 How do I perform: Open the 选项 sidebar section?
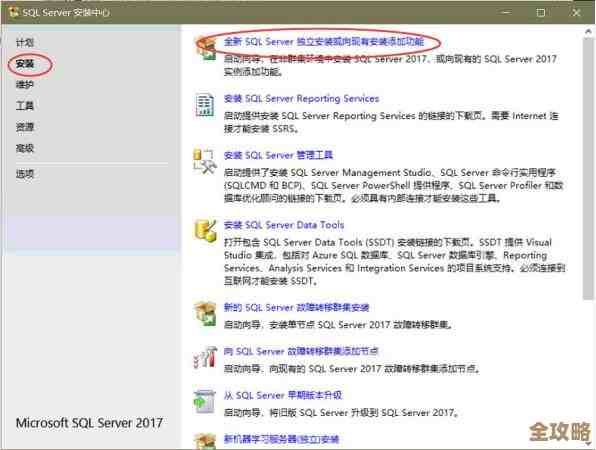[x=25, y=174]
